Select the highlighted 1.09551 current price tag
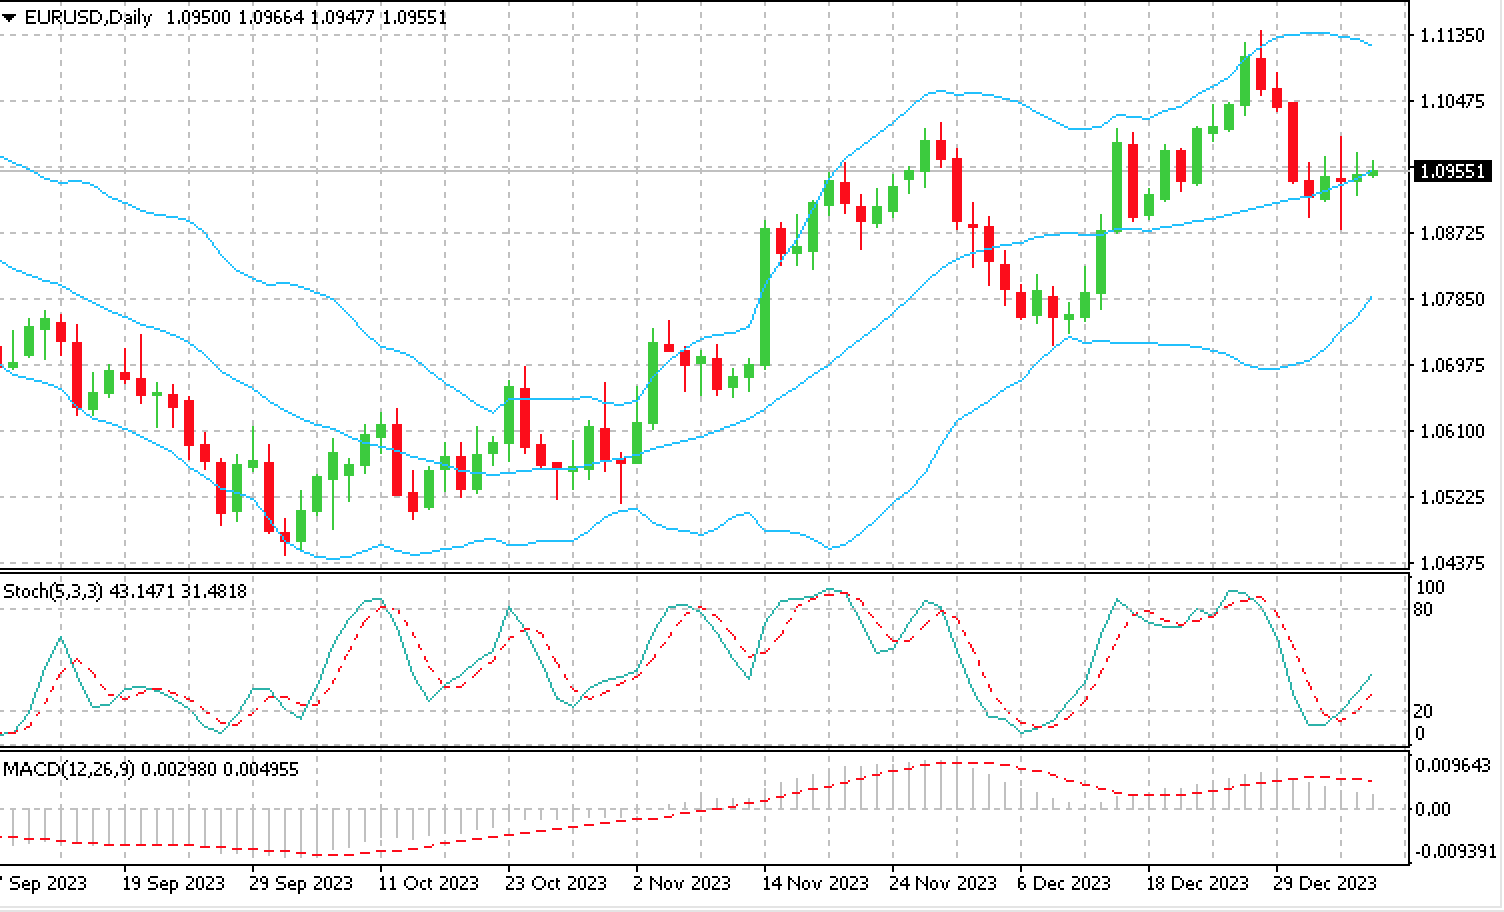Image resolution: width=1504 pixels, height=912 pixels. pos(1454,172)
